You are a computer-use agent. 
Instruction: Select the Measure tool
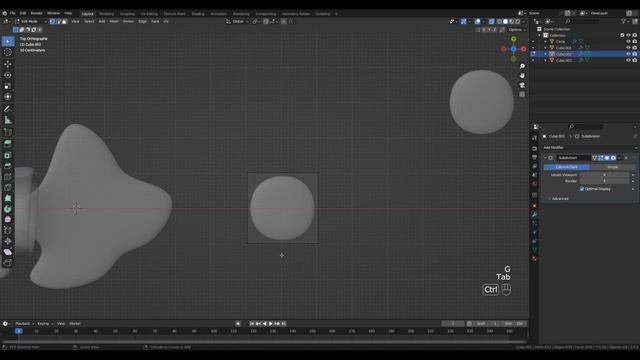(8, 120)
